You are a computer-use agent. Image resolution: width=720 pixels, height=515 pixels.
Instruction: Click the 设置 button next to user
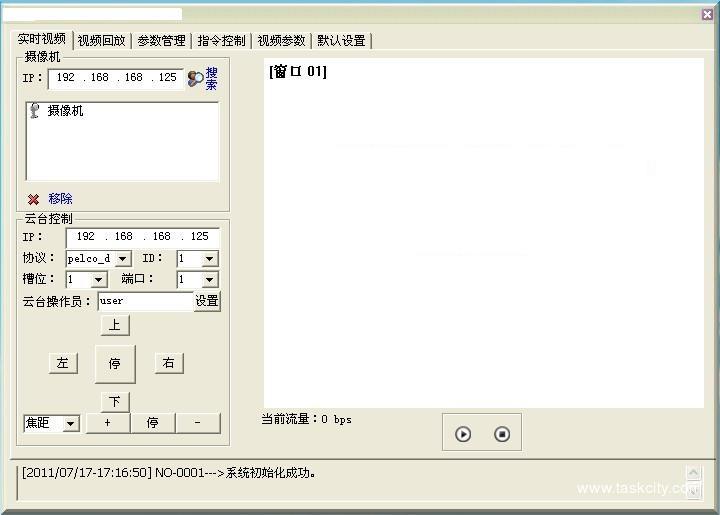tap(207, 301)
